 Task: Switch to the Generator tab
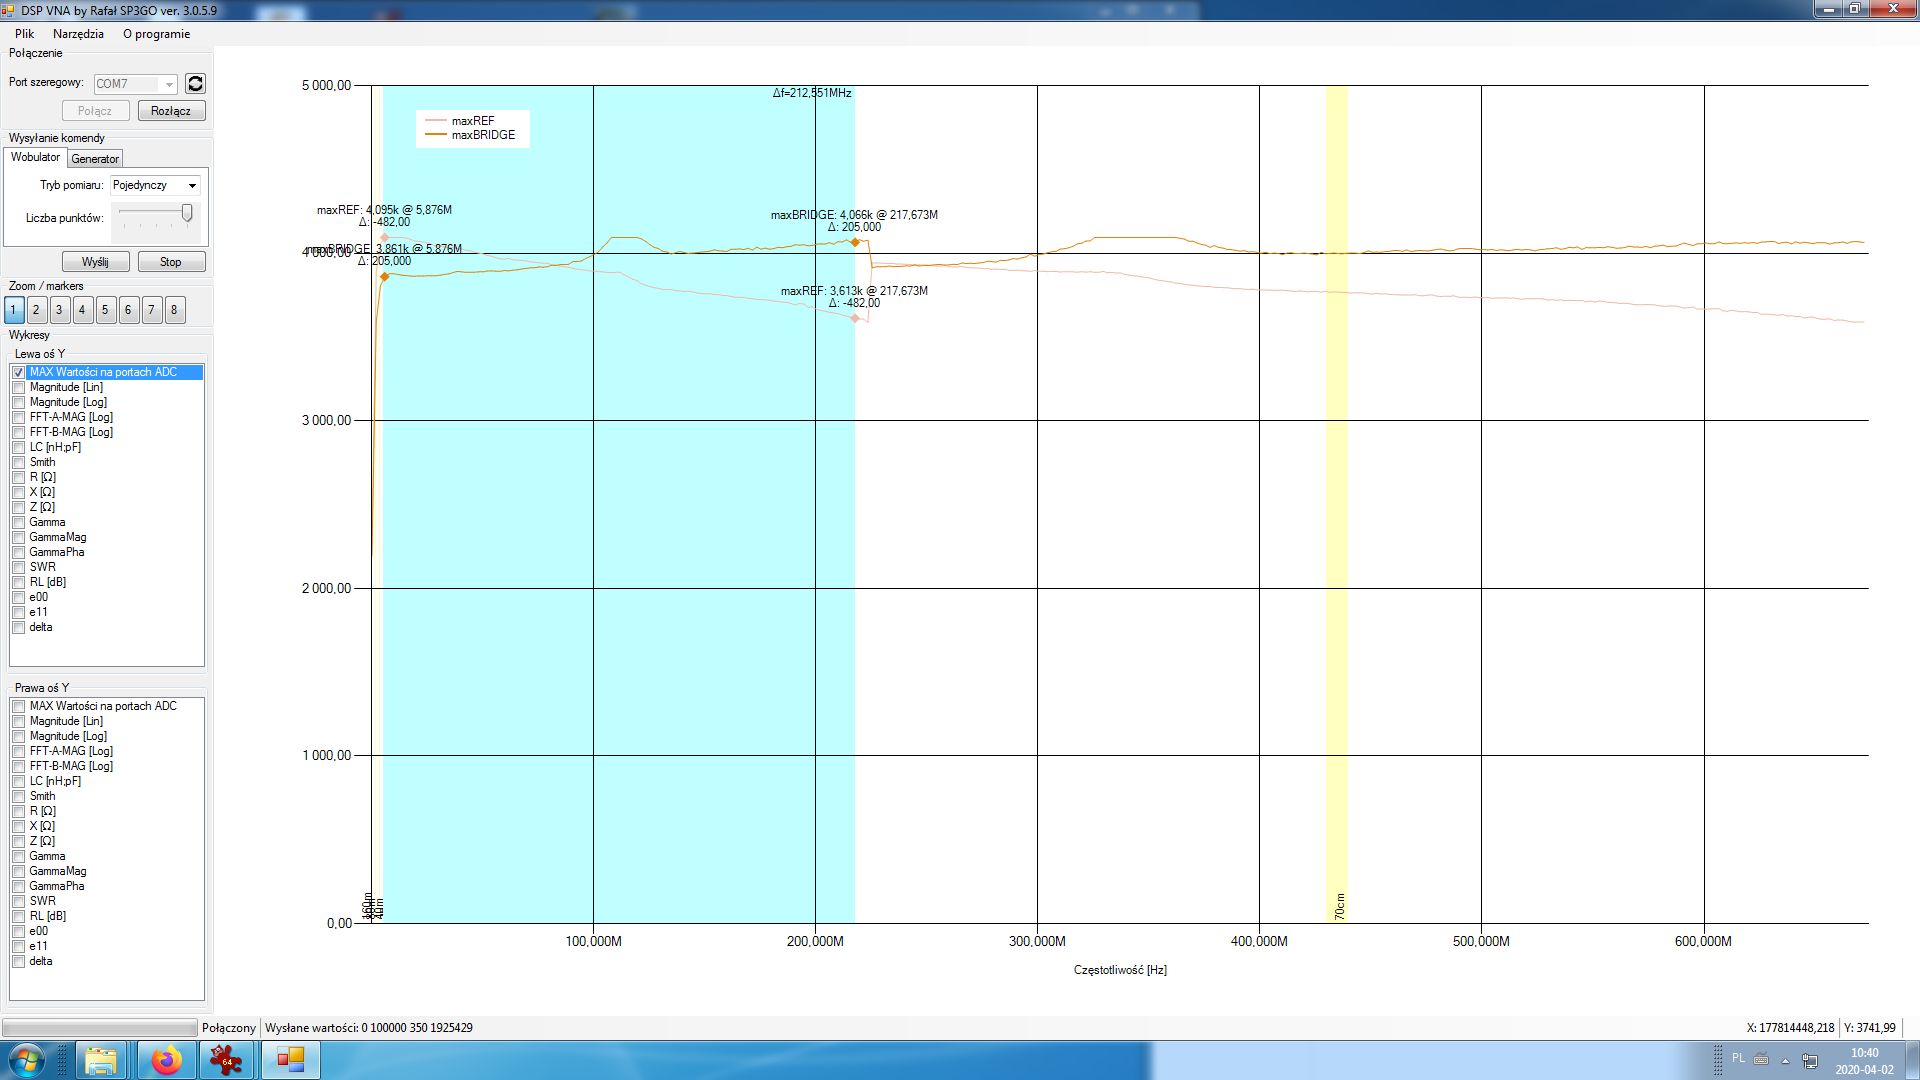(95, 159)
